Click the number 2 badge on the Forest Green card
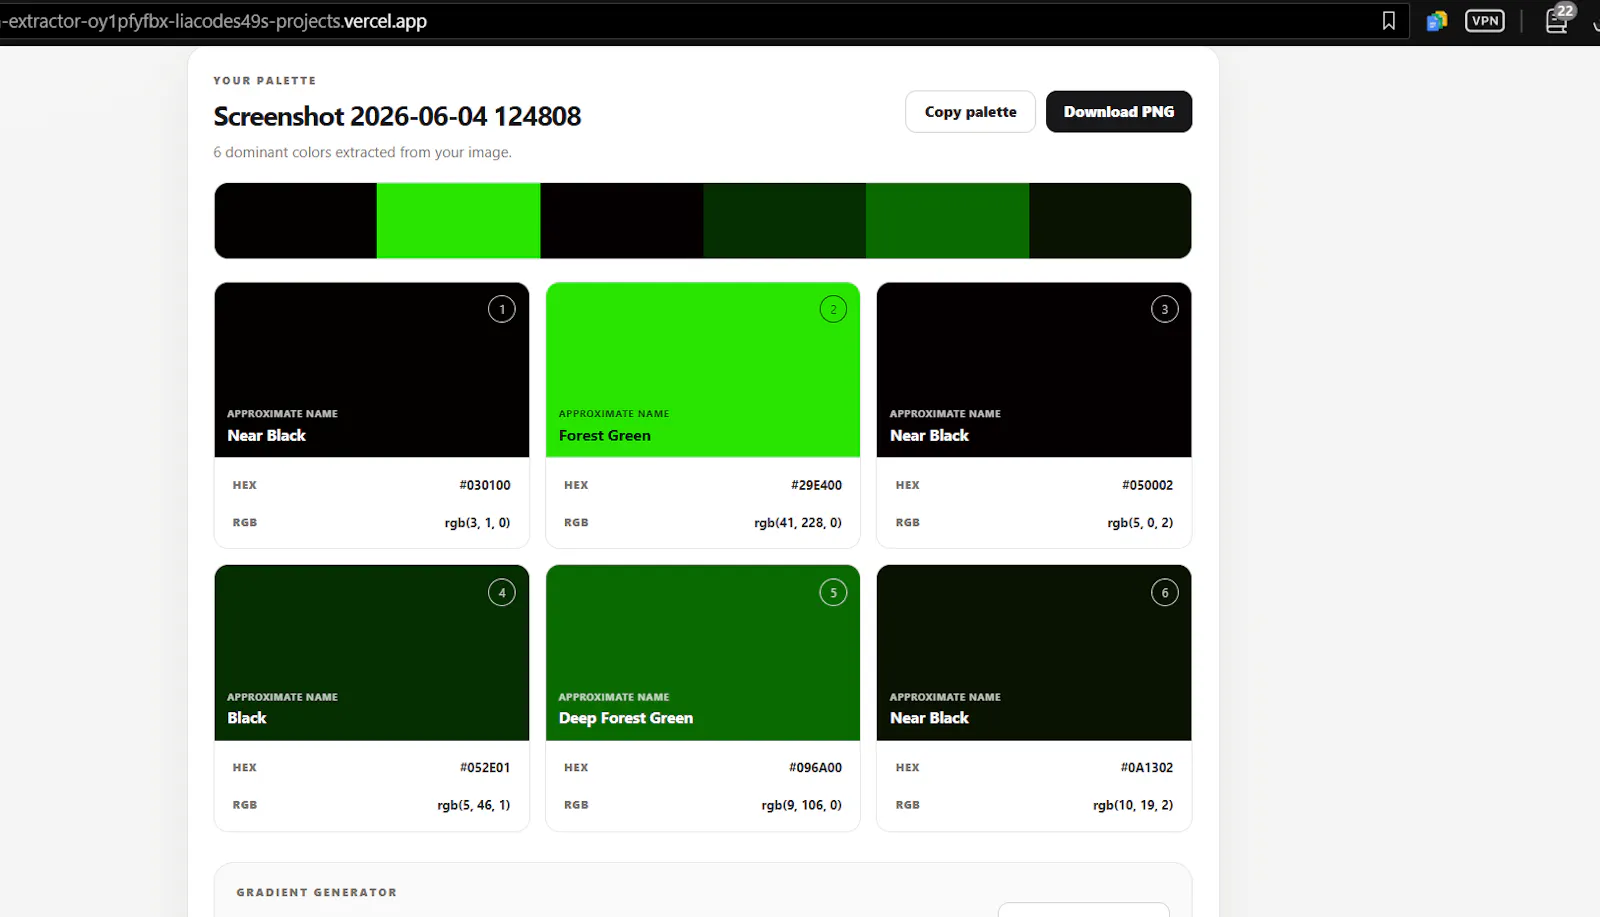The width and height of the screenshot is (1600, 917). [833, 309]
